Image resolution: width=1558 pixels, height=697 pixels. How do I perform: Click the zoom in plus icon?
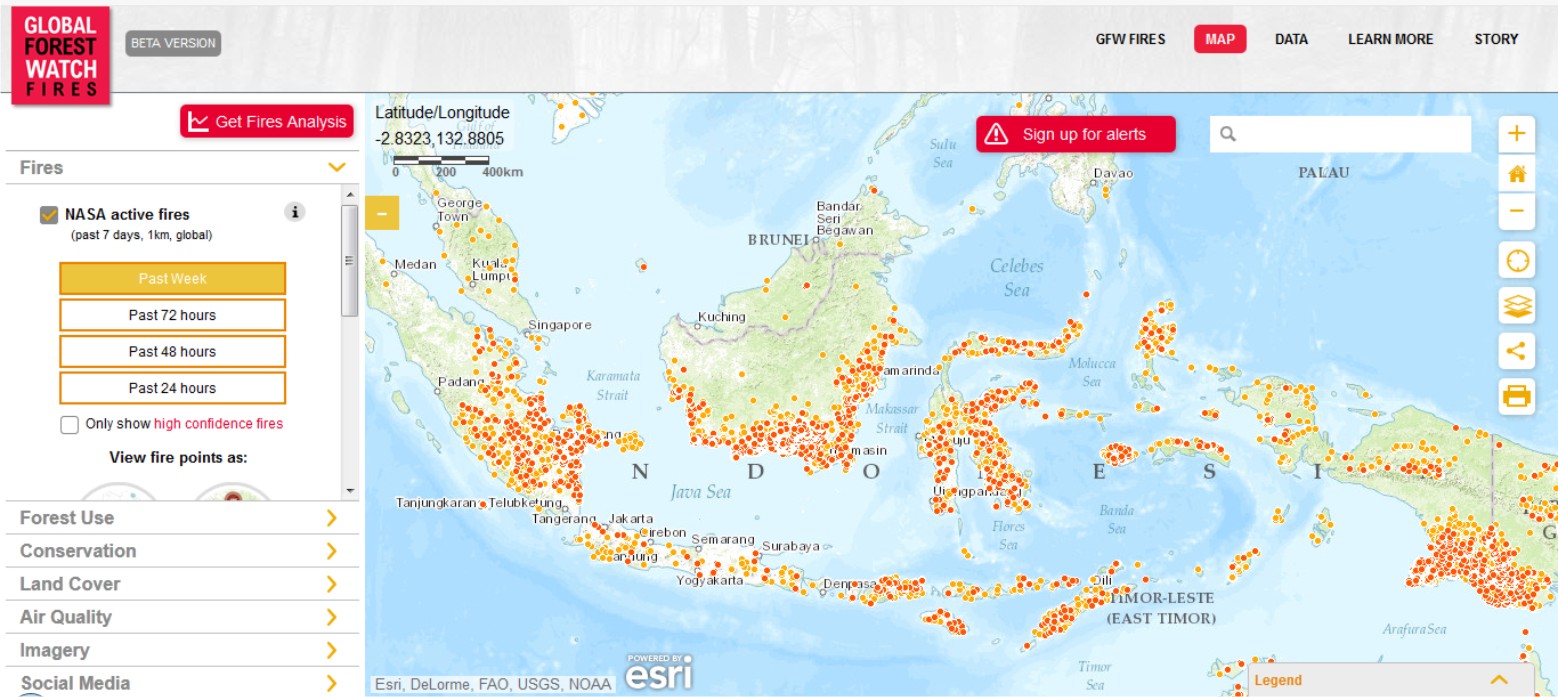tap(1516, 134)
